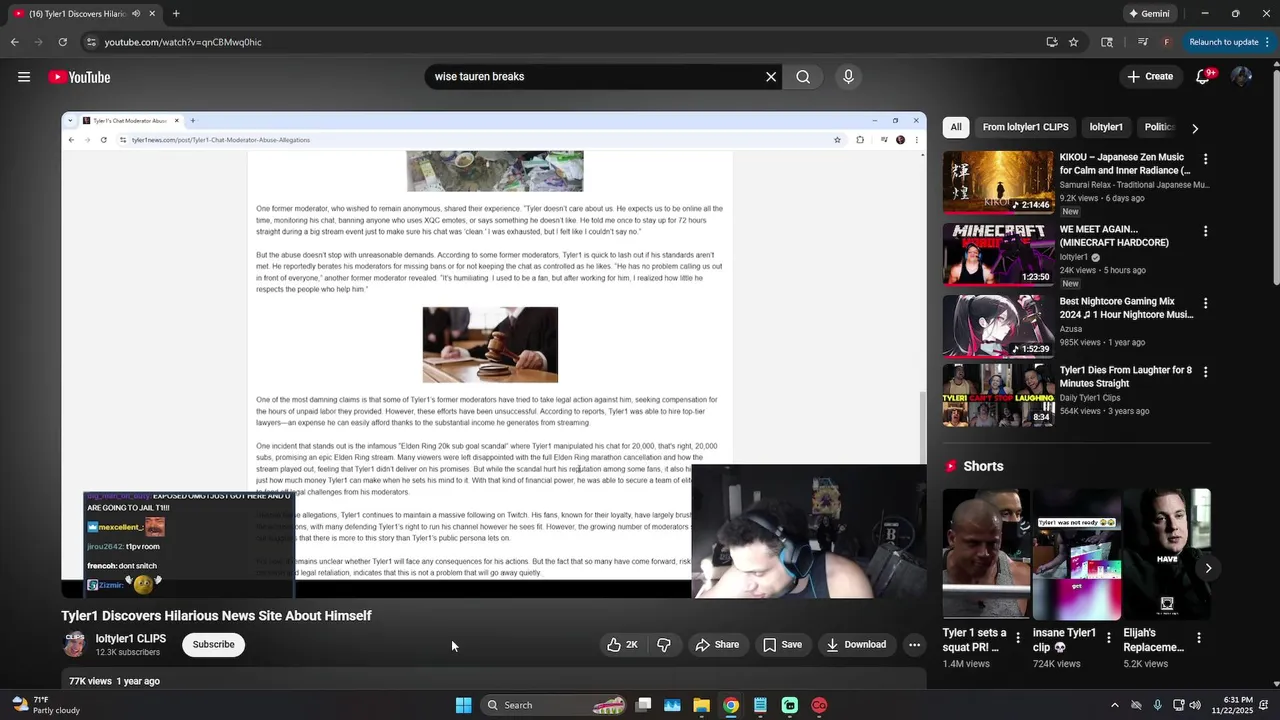The image size is (1280, 720).
Task: Open the Gemini button in Chrome
Action: pos(1149,14)
